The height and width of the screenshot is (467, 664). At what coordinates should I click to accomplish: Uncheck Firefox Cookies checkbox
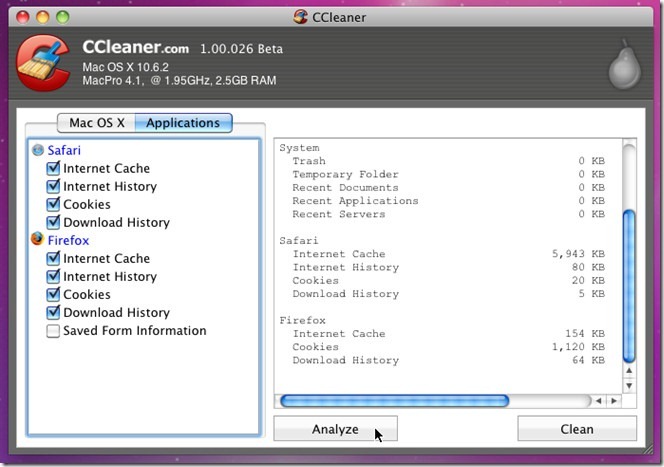coord(53,294)
